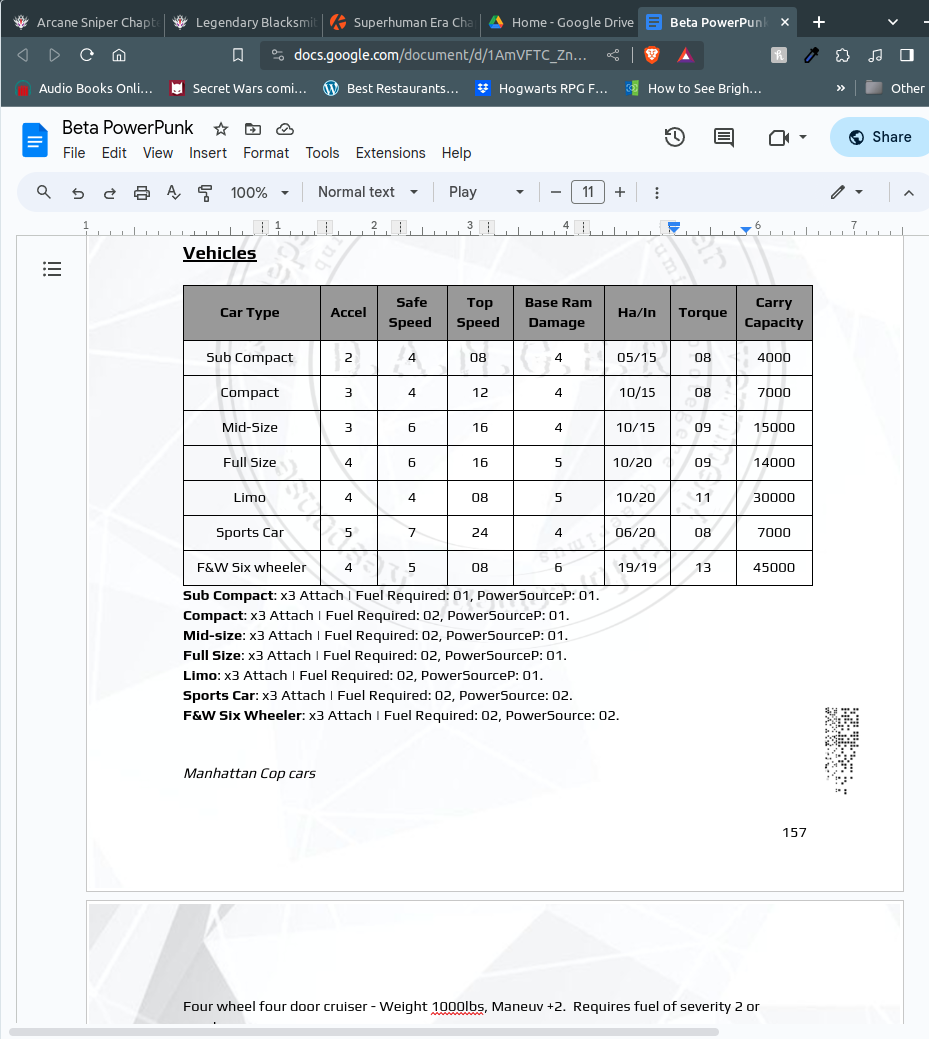Bookmark this page
Image resolution: width=929 pixels, height=1039 pixels.
tap(238, 55)
